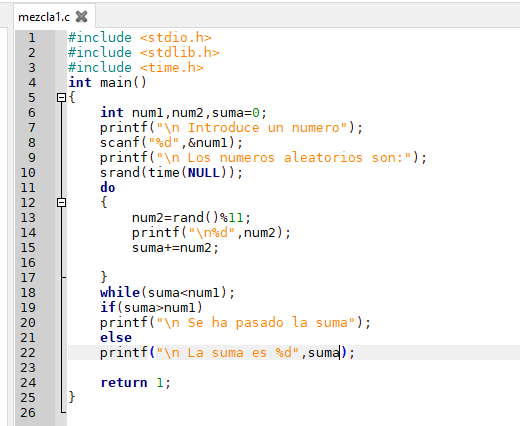Close the mezcla1.c tab
The height and width of the screenshot is (426, 520).
point(82,16)
